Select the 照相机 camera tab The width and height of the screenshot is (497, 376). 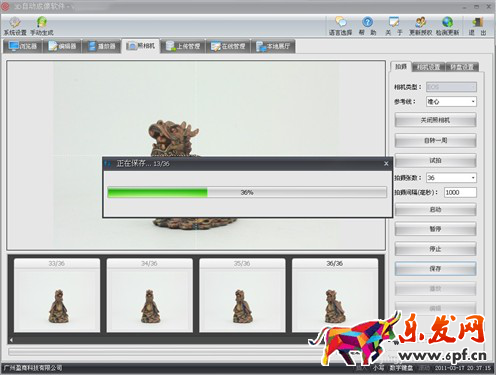pos(141,46)
